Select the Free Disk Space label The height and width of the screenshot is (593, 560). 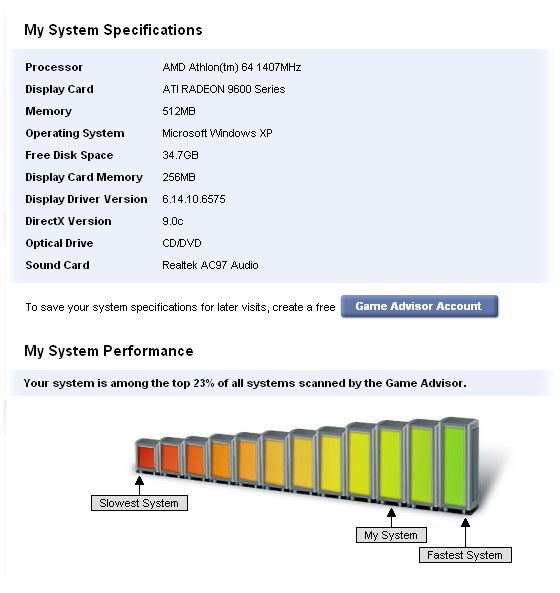(69, 155)
